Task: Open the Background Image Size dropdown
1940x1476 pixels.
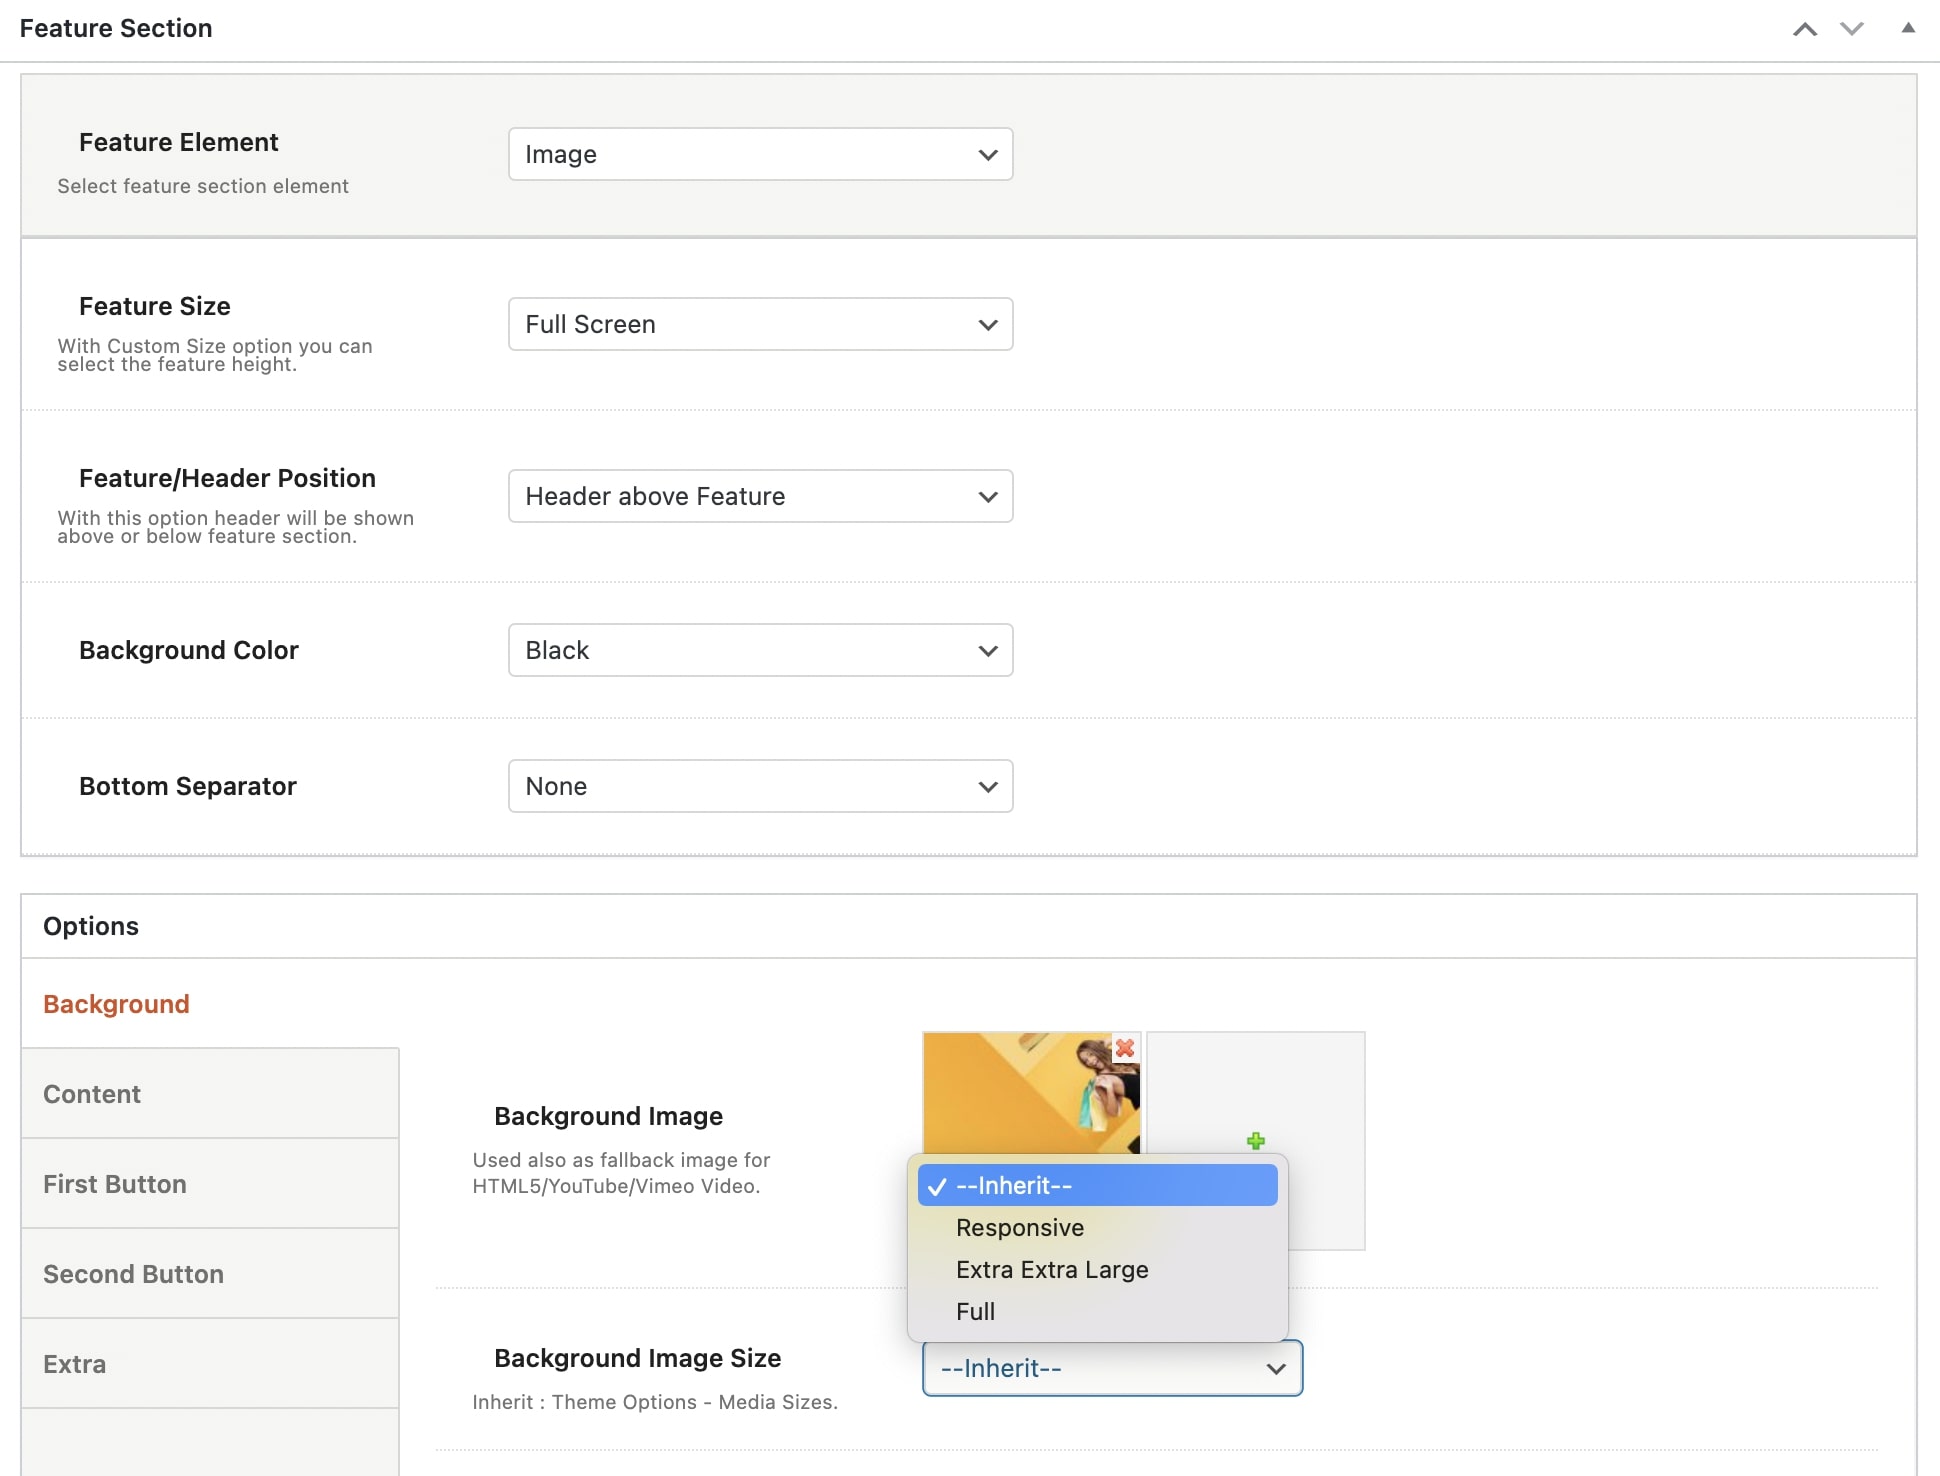Action: point(1111,1368)
